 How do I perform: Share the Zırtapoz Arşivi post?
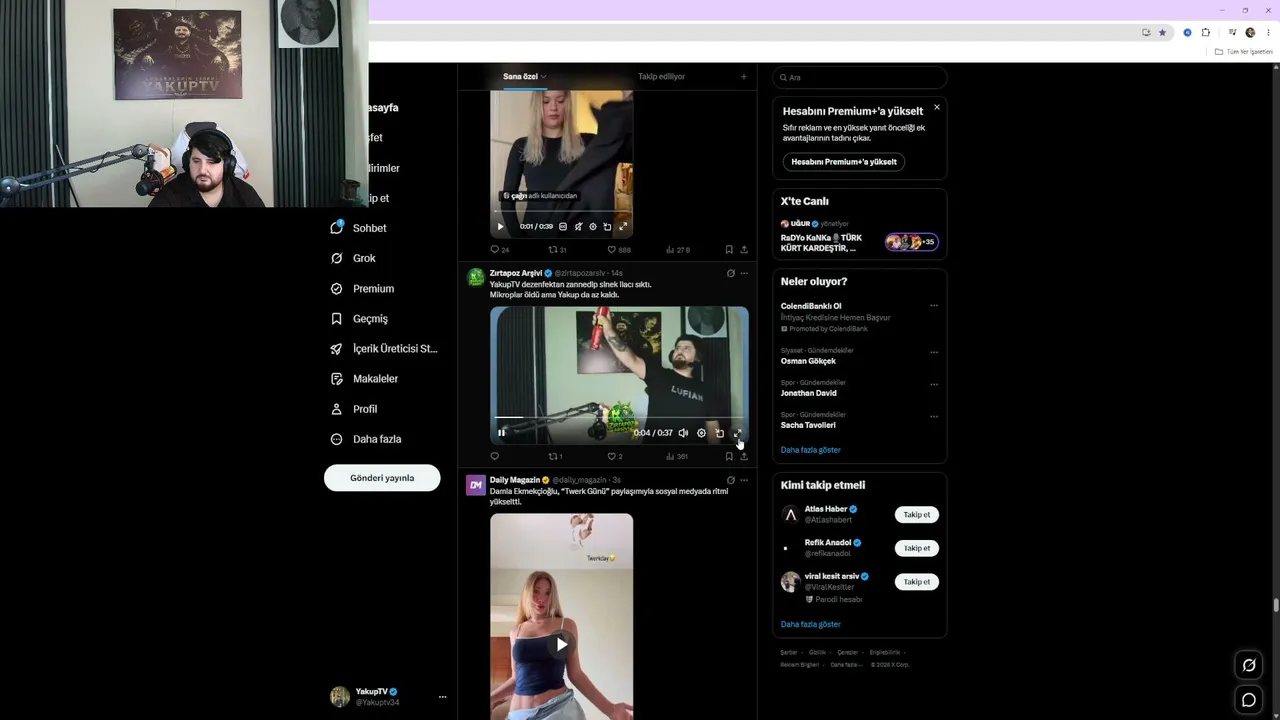pos(743,456)
